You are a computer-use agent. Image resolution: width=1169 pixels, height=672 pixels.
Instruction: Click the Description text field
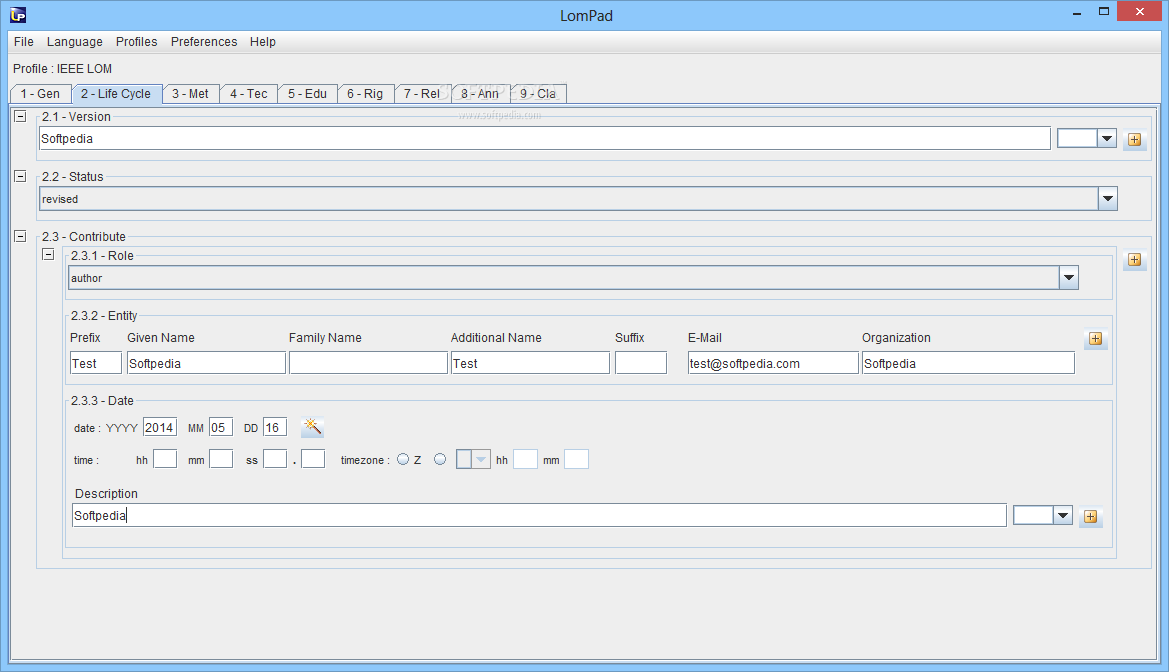(x=539, y=515)
